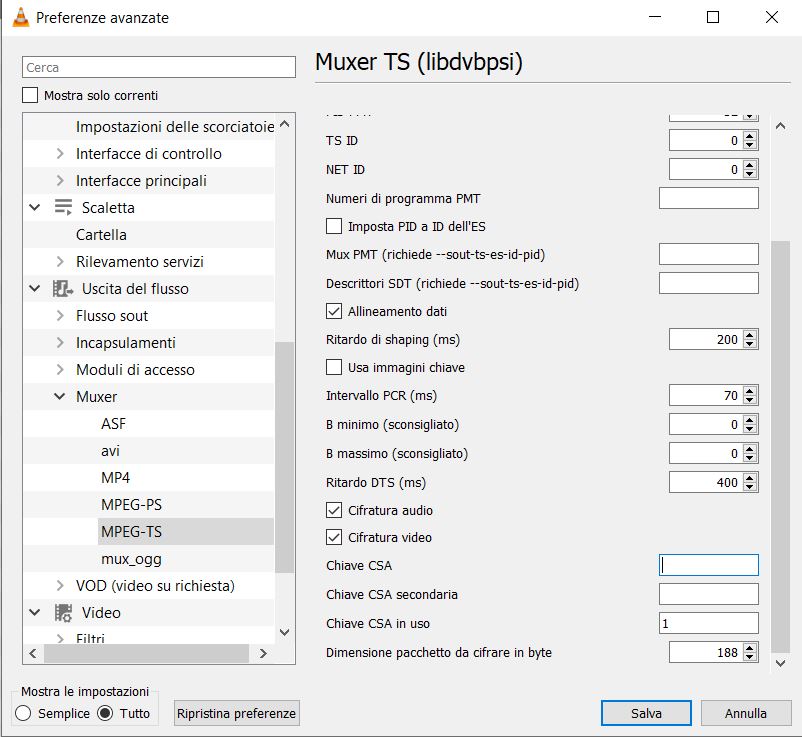The height and width of the screenshot is (737, 802).
Task: Expand Interfacce di controllo node
Action: (60, 153)
